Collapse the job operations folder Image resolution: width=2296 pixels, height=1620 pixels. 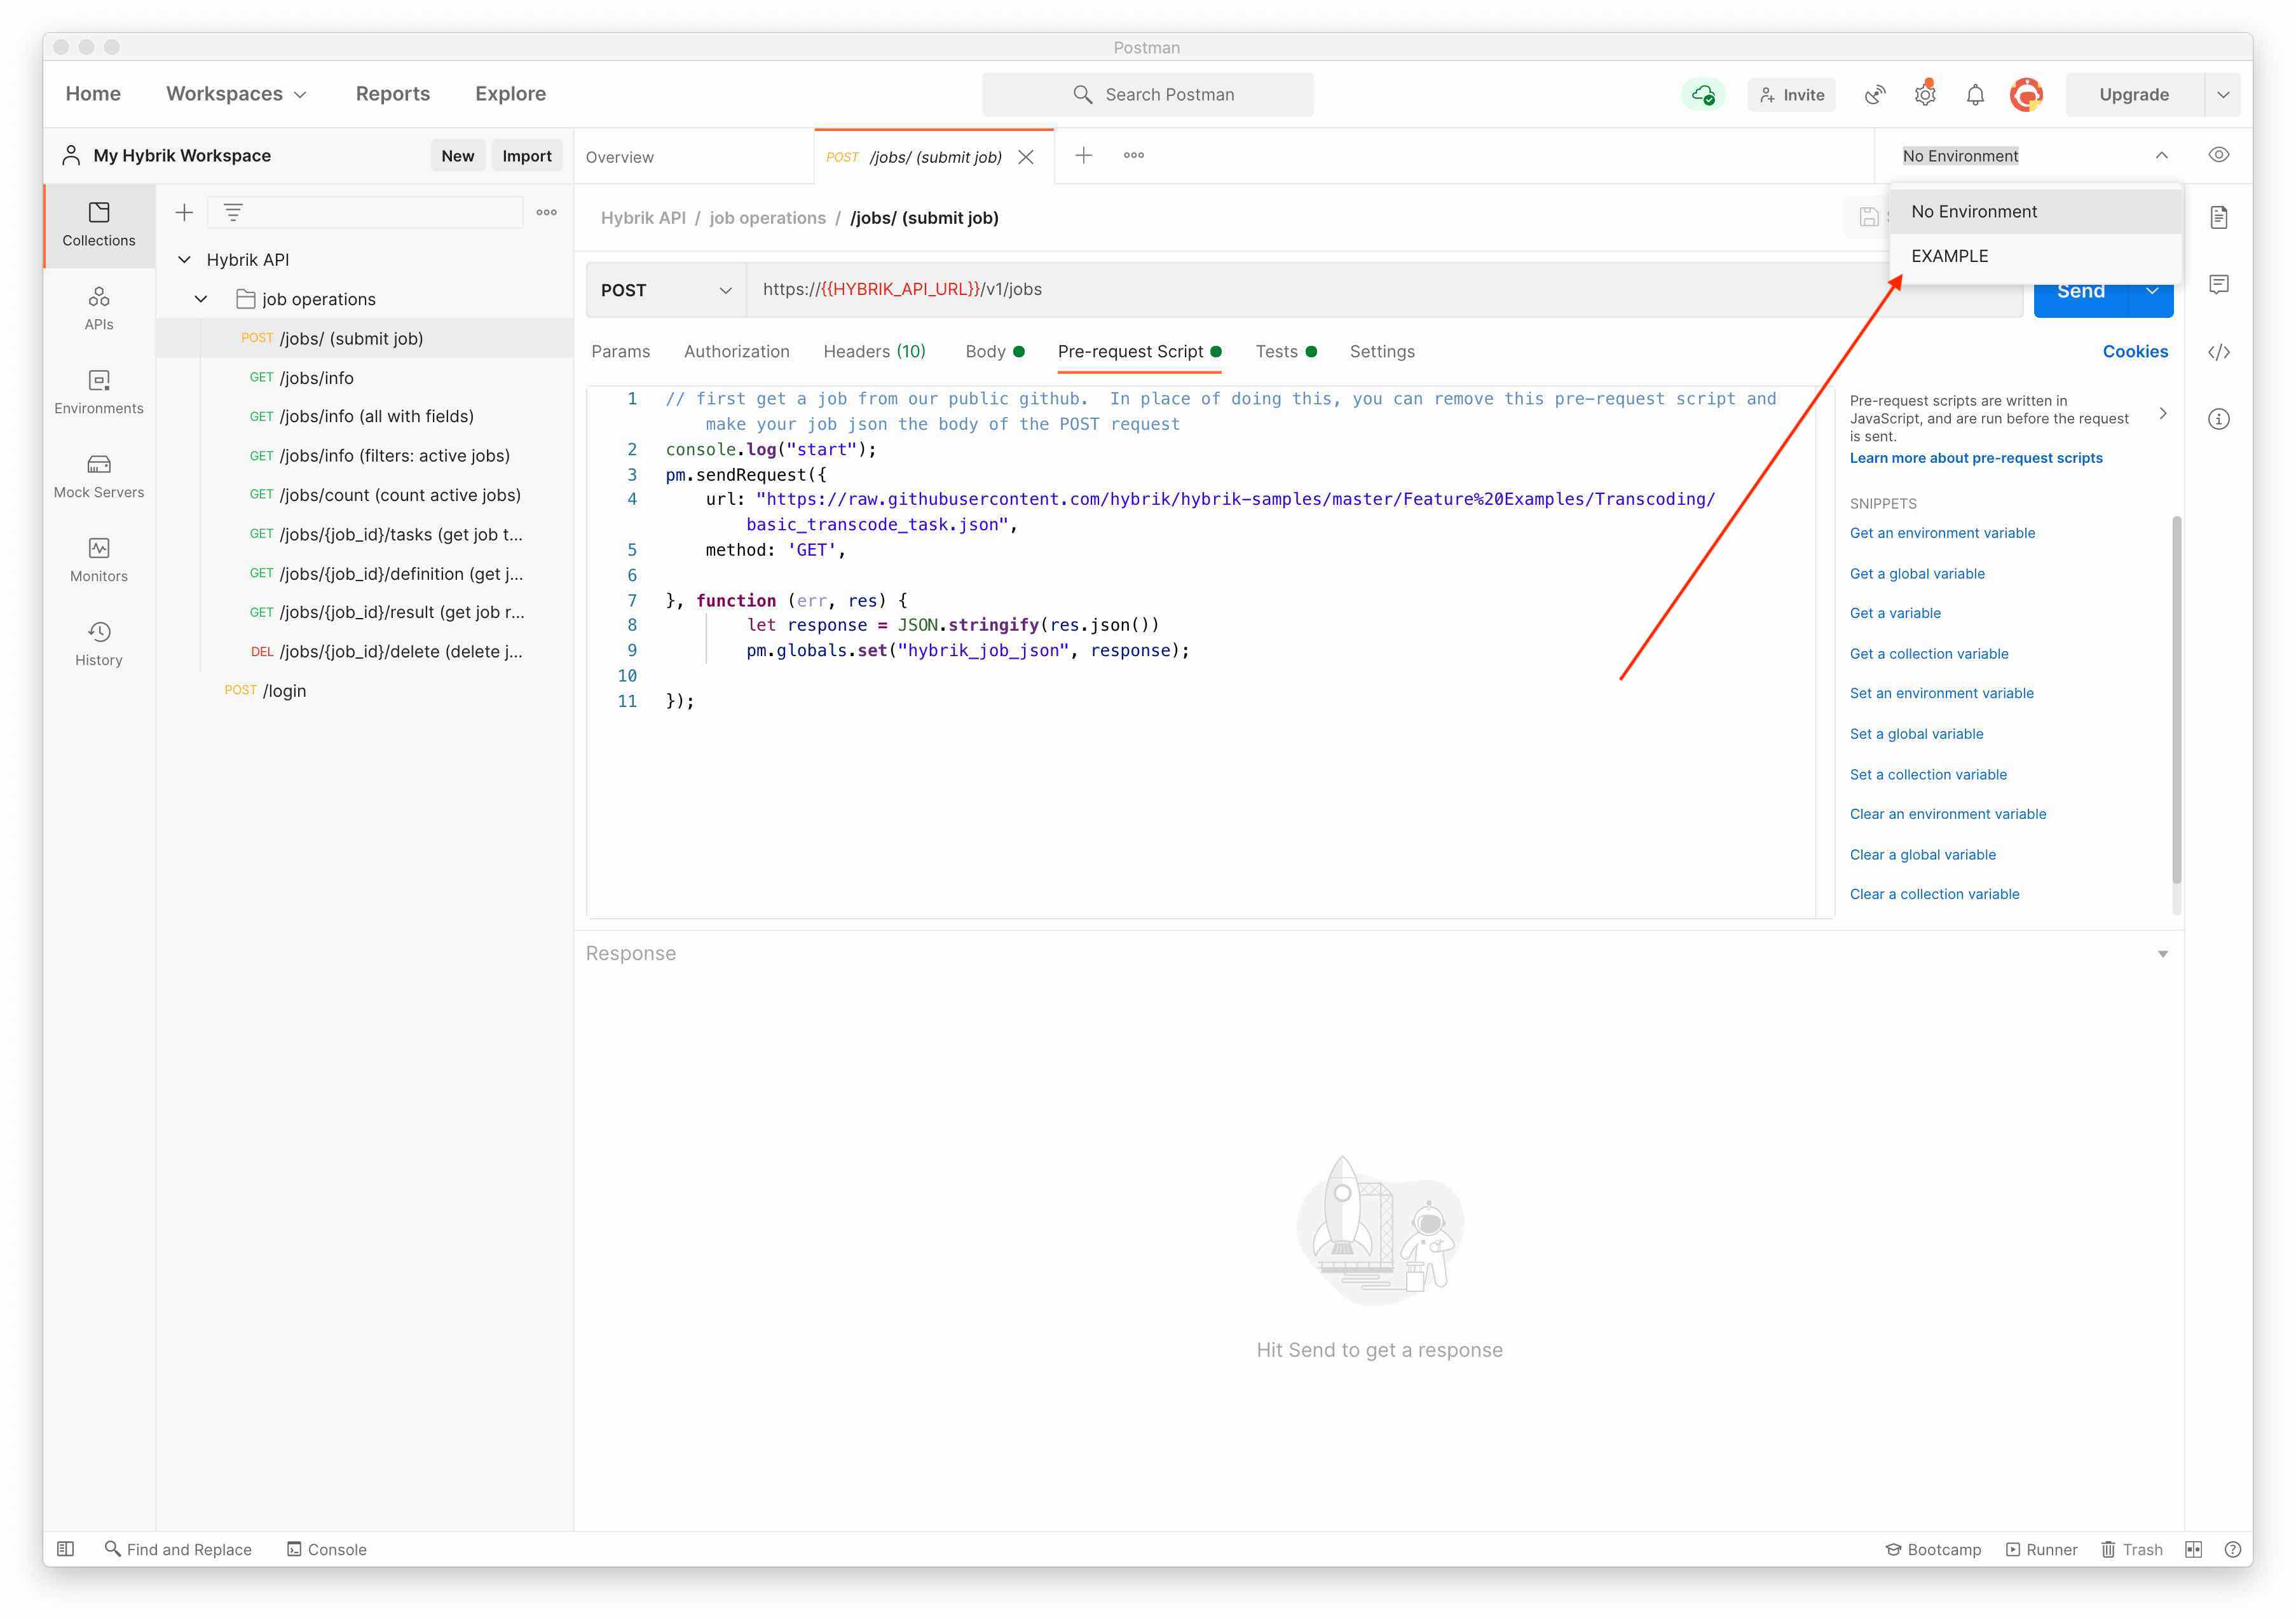[x=201, y=298]
